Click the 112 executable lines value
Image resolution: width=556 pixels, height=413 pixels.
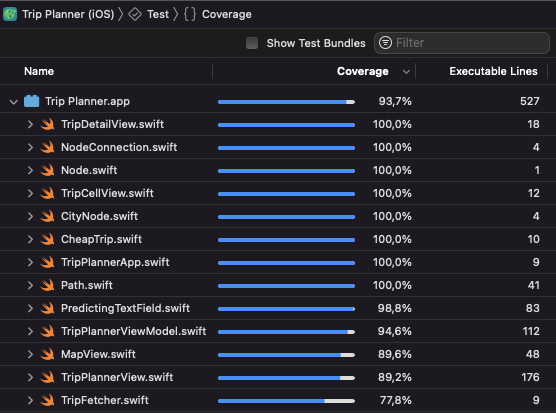point(531,331)
